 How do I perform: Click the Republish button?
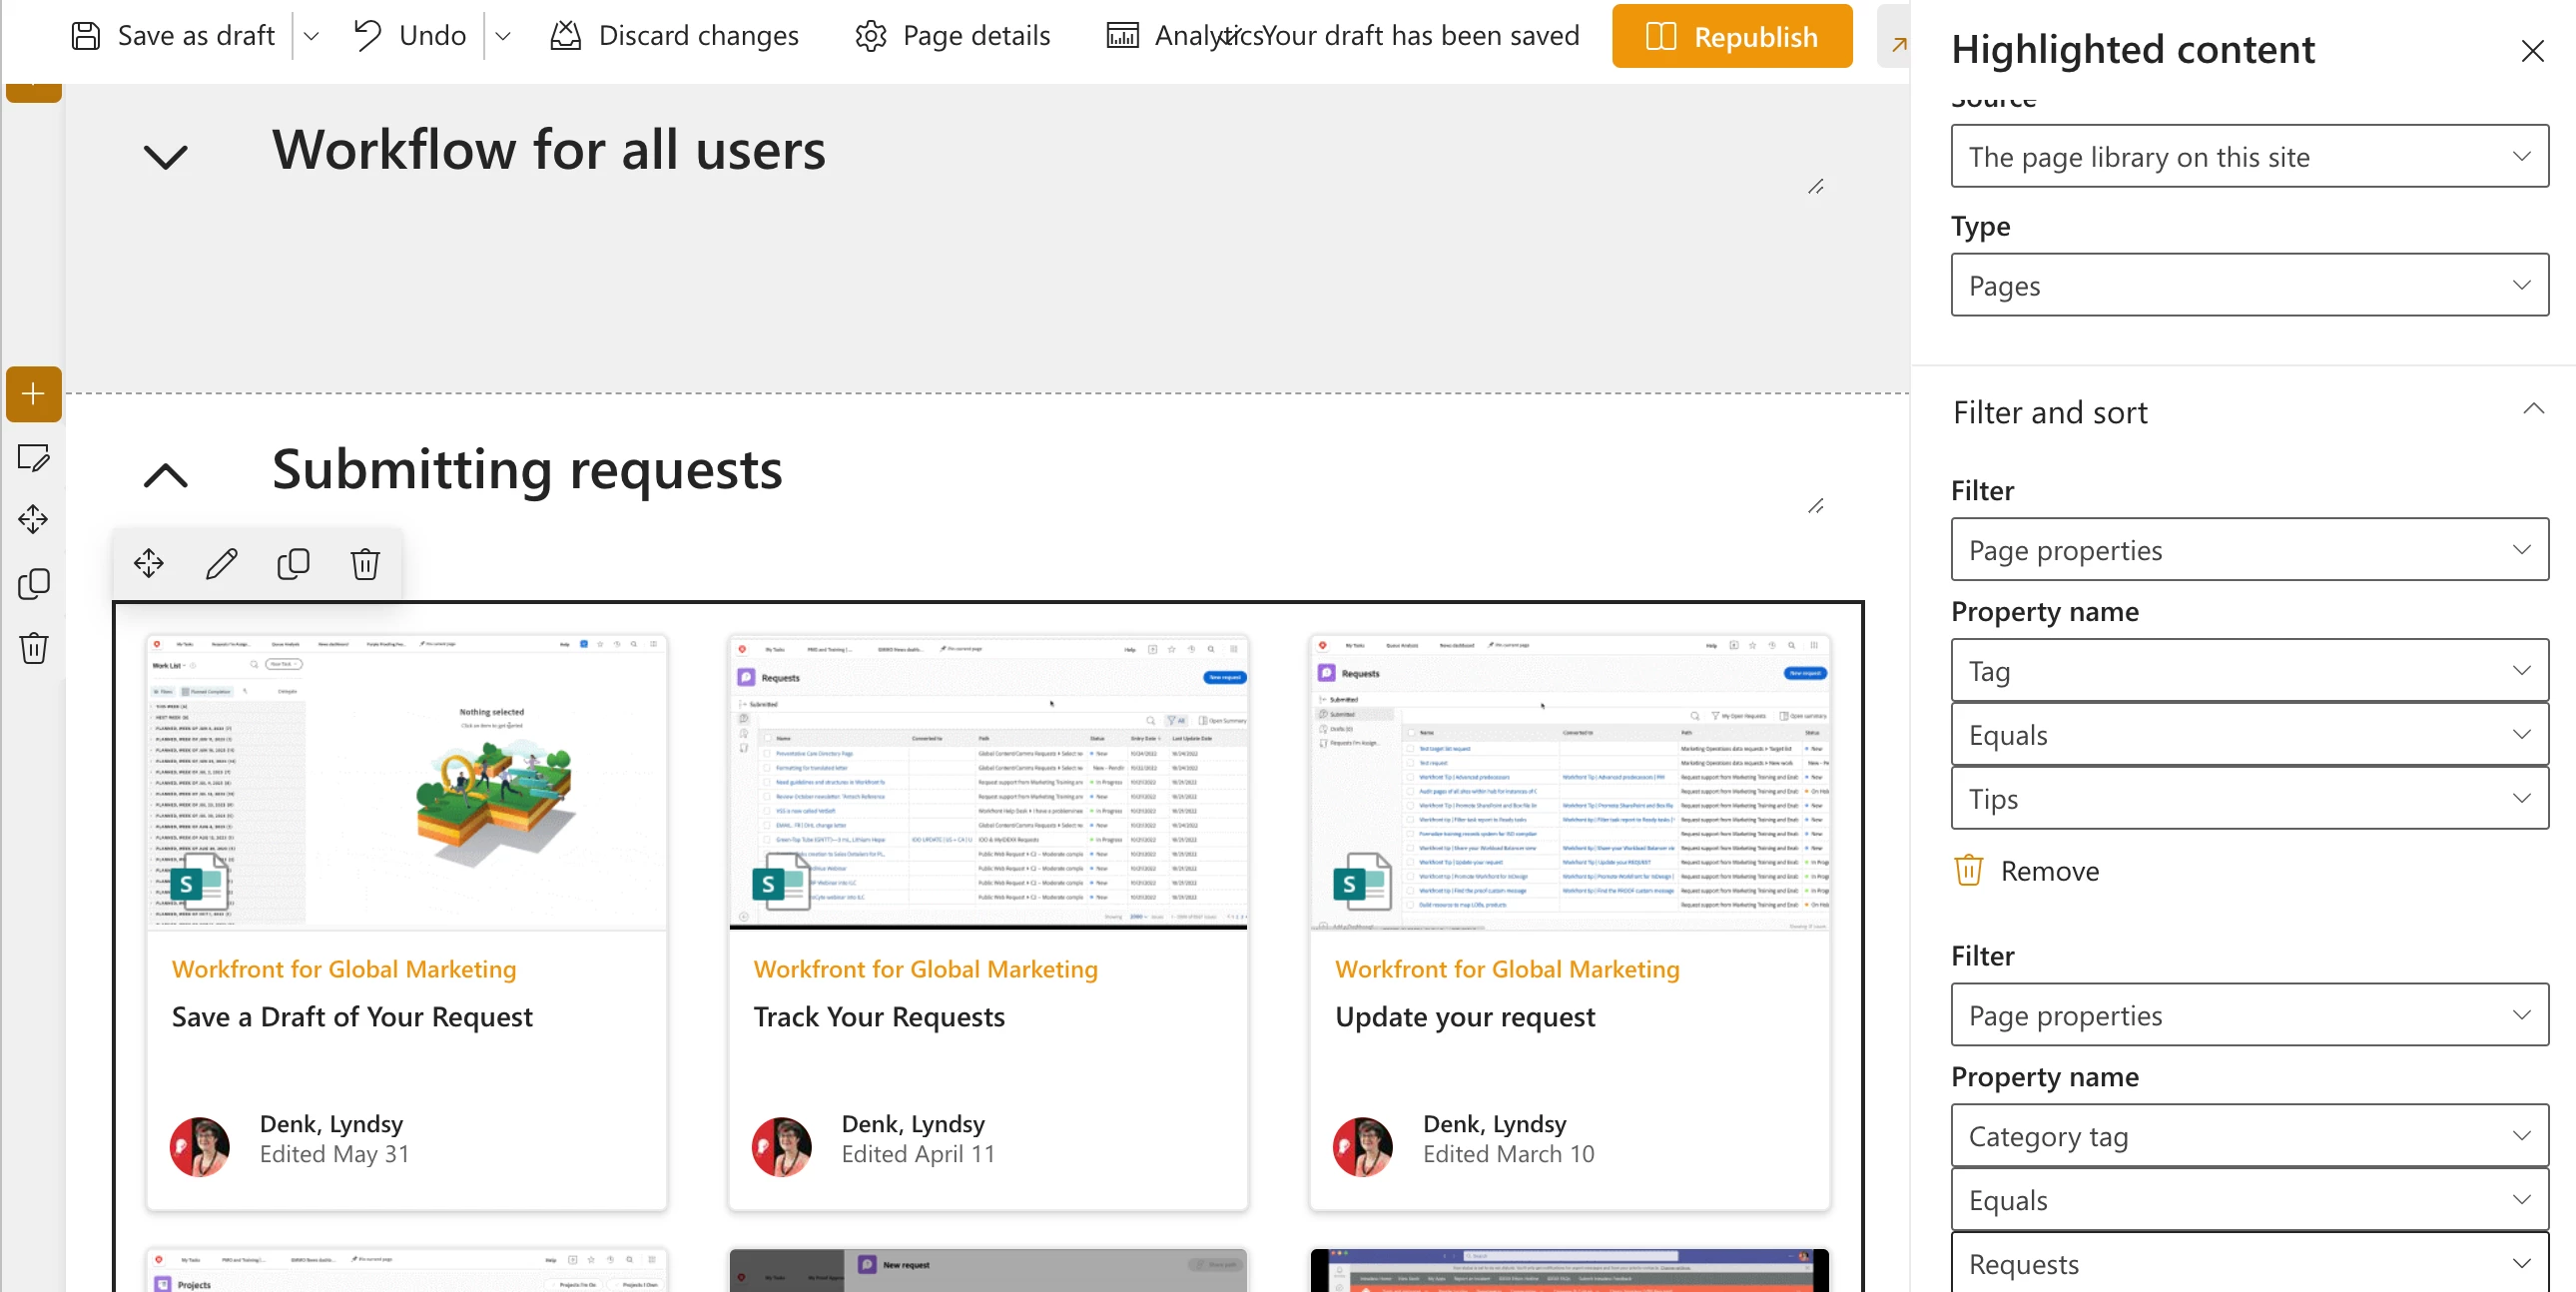[x=1731, y=37]
